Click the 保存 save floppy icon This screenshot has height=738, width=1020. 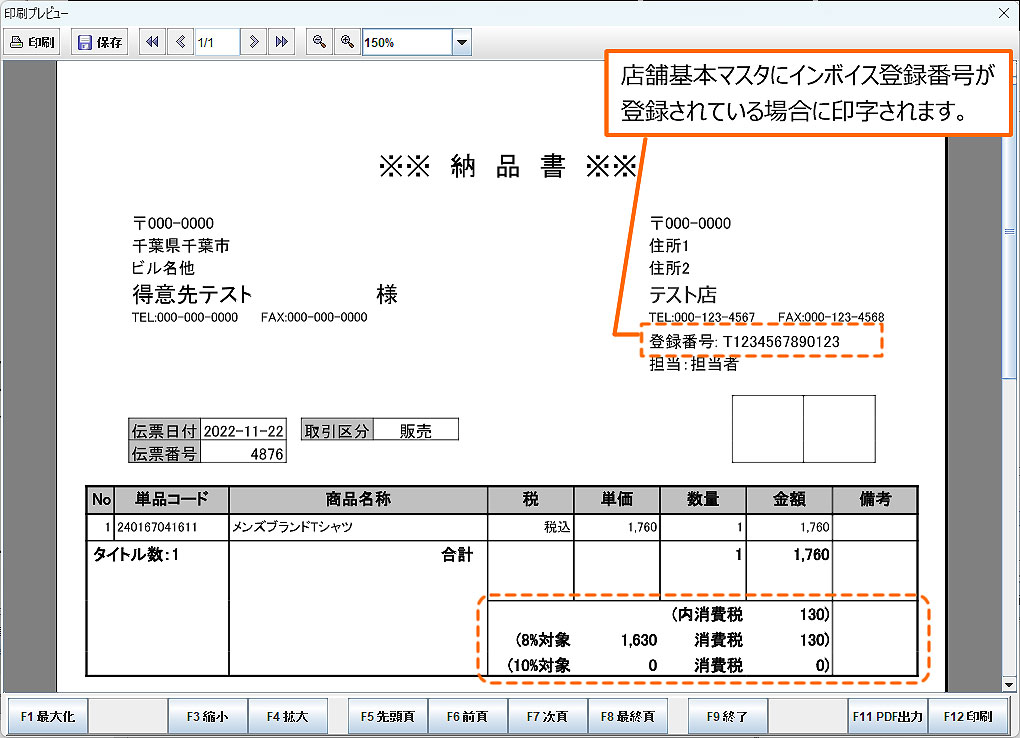[99, 43]
